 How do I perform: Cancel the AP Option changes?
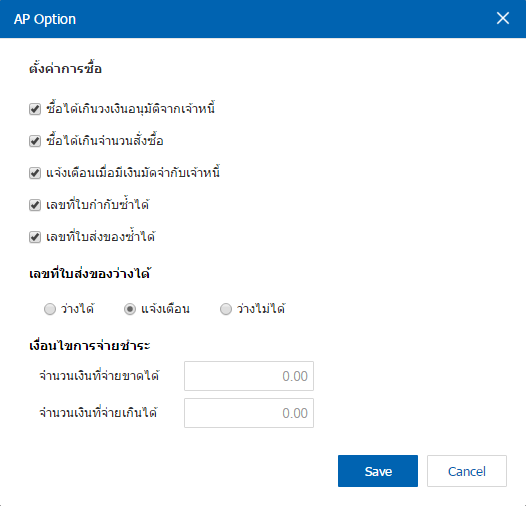click(x=467, y=471)
